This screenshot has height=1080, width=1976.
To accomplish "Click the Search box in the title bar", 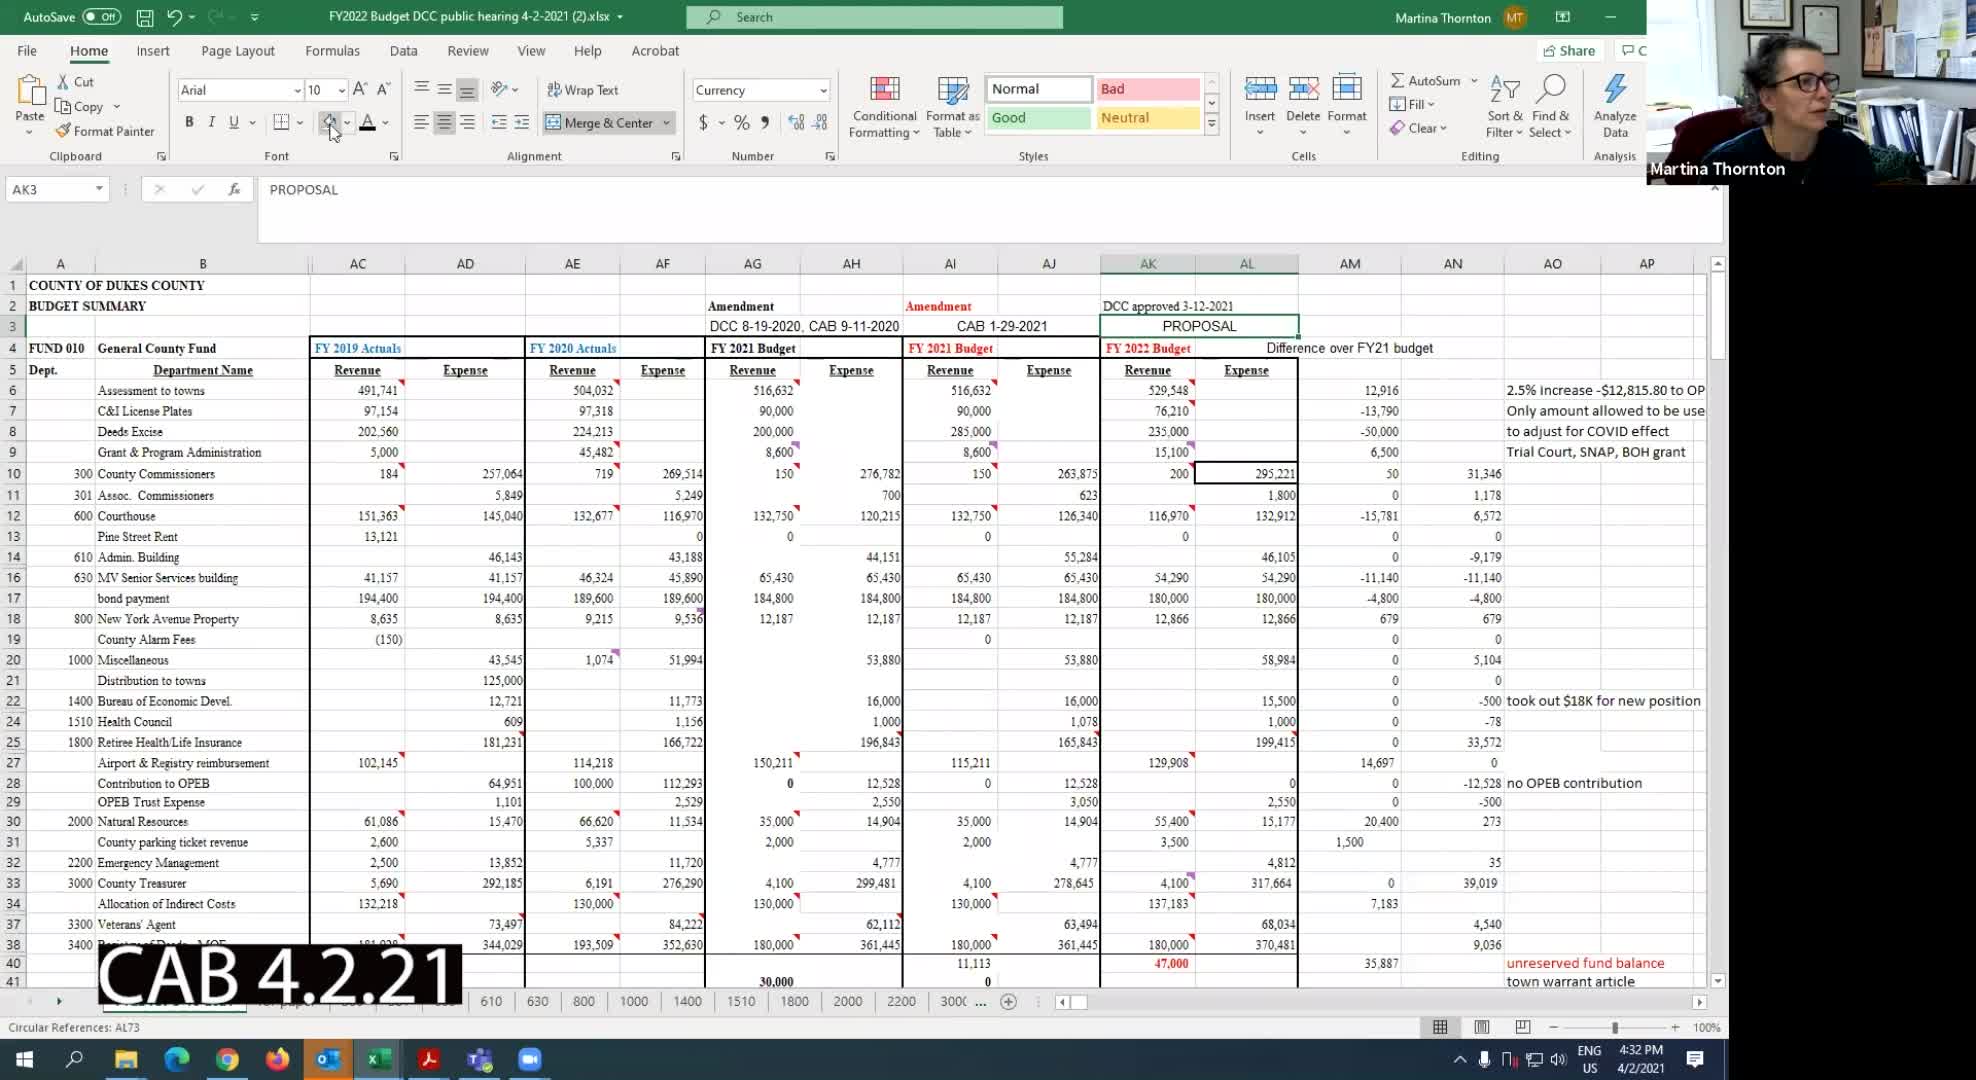I will coord(874,17).
